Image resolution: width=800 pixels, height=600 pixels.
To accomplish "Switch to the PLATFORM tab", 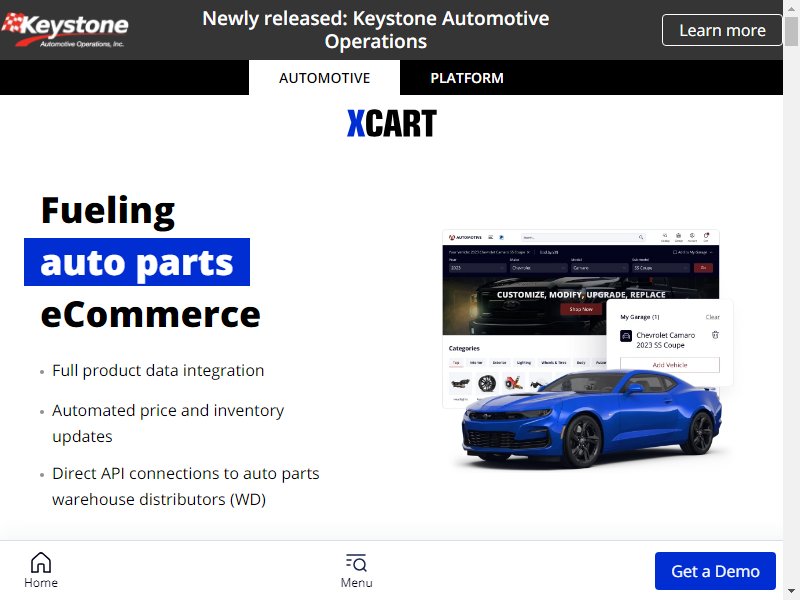I will coord(467,78).
